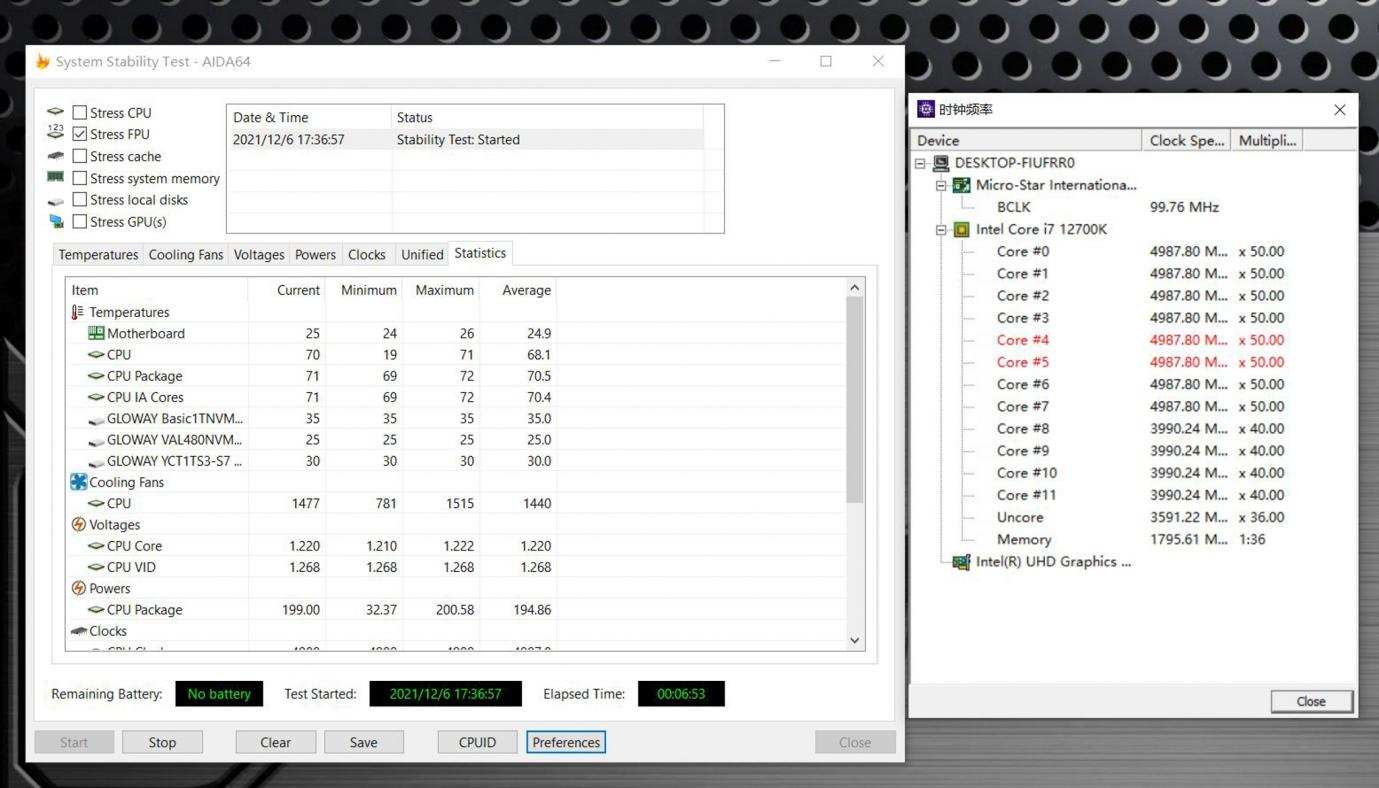The height and width of the screenshot is (788, 1379).
Task: Click the statistics list scroll down arrow
Action: 854,640
